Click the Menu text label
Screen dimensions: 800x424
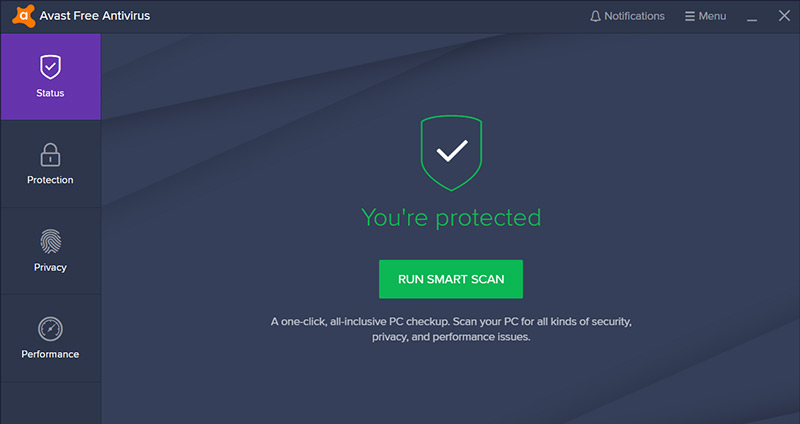pos(712,16)
